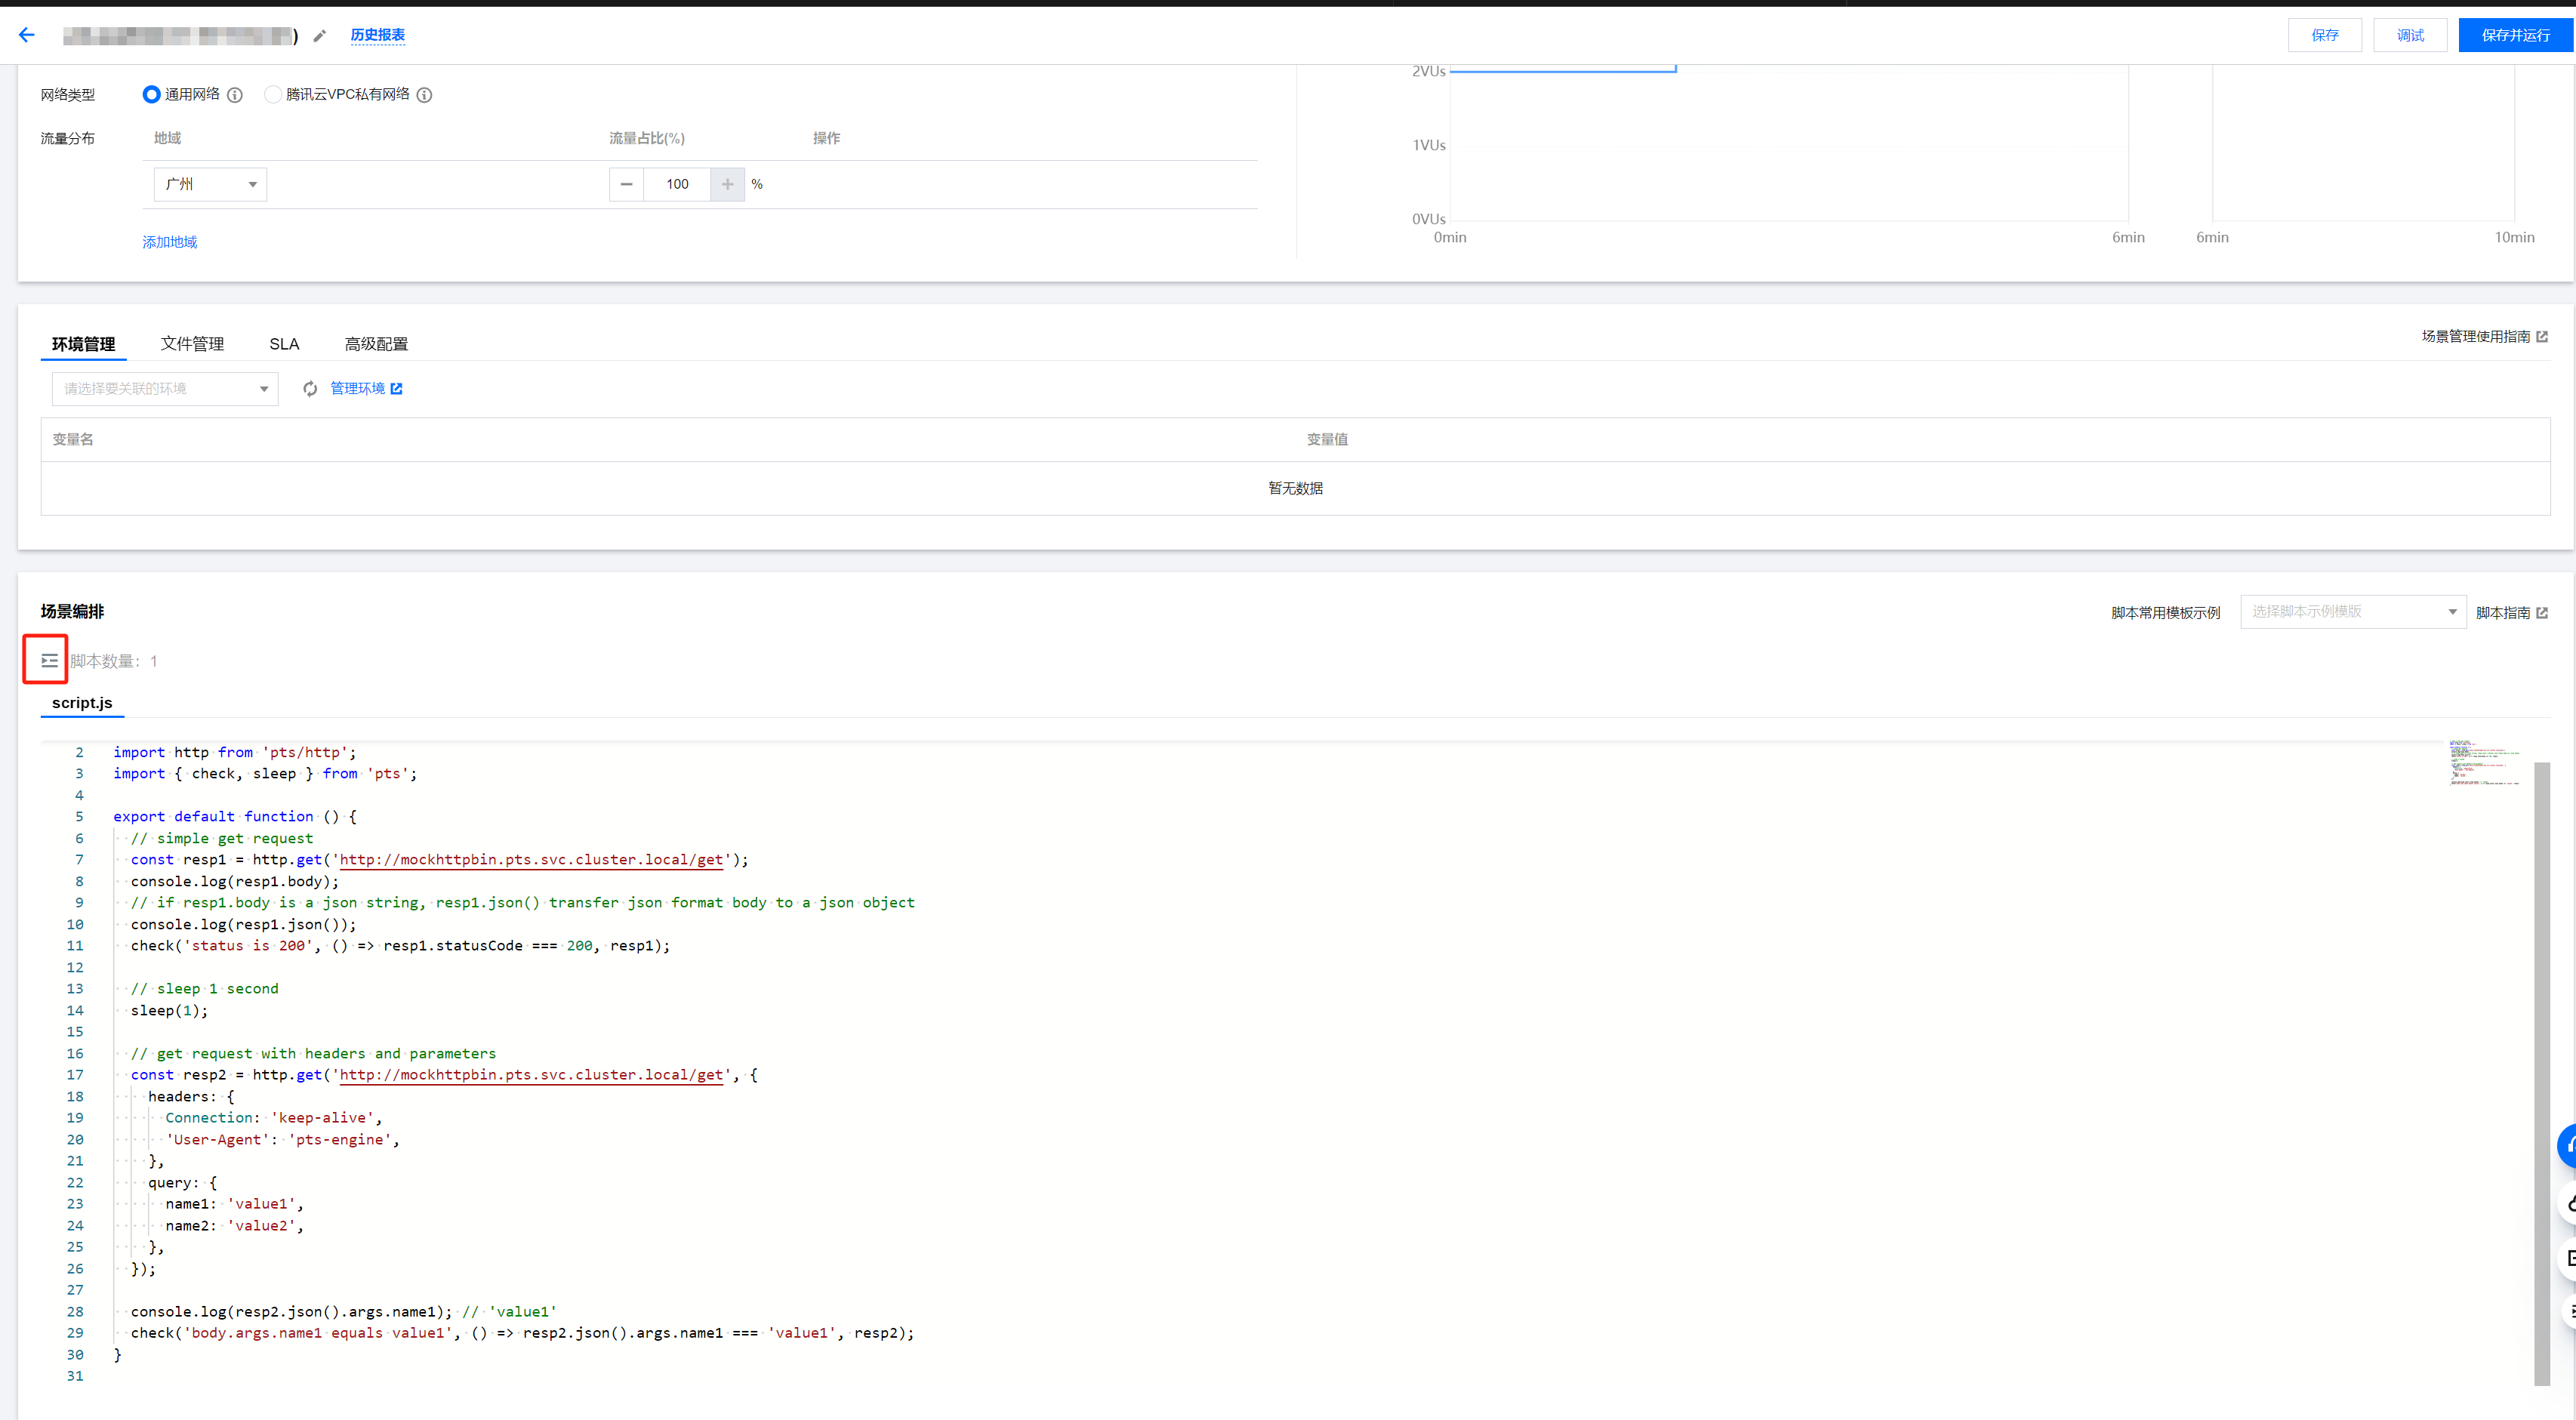This screenshot has height=1420, width=2576.
Task: Click the back arrow icon
Action: 27,35
